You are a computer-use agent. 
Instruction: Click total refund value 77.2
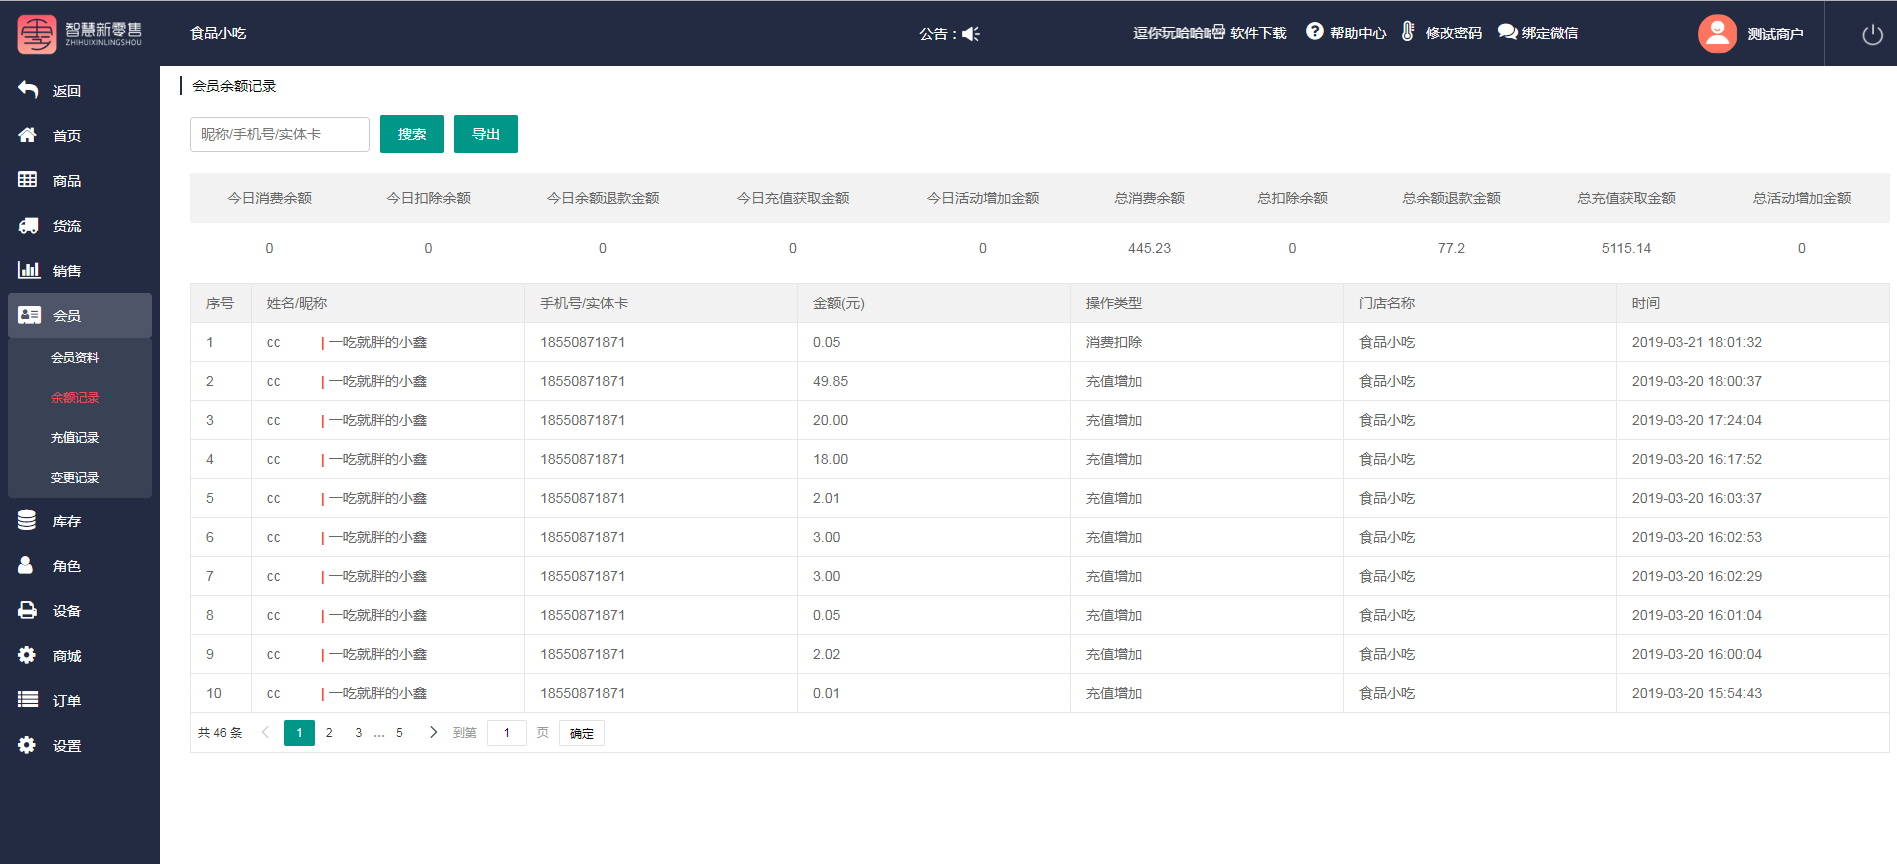(x=1451, y=248)
